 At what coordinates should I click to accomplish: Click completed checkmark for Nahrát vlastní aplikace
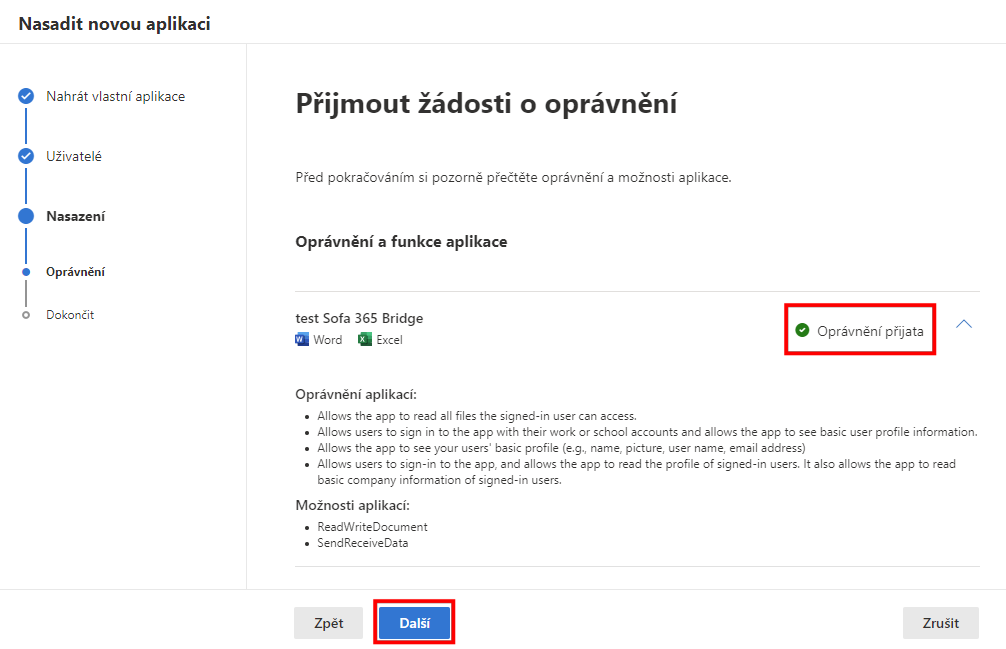pos(26,96)
